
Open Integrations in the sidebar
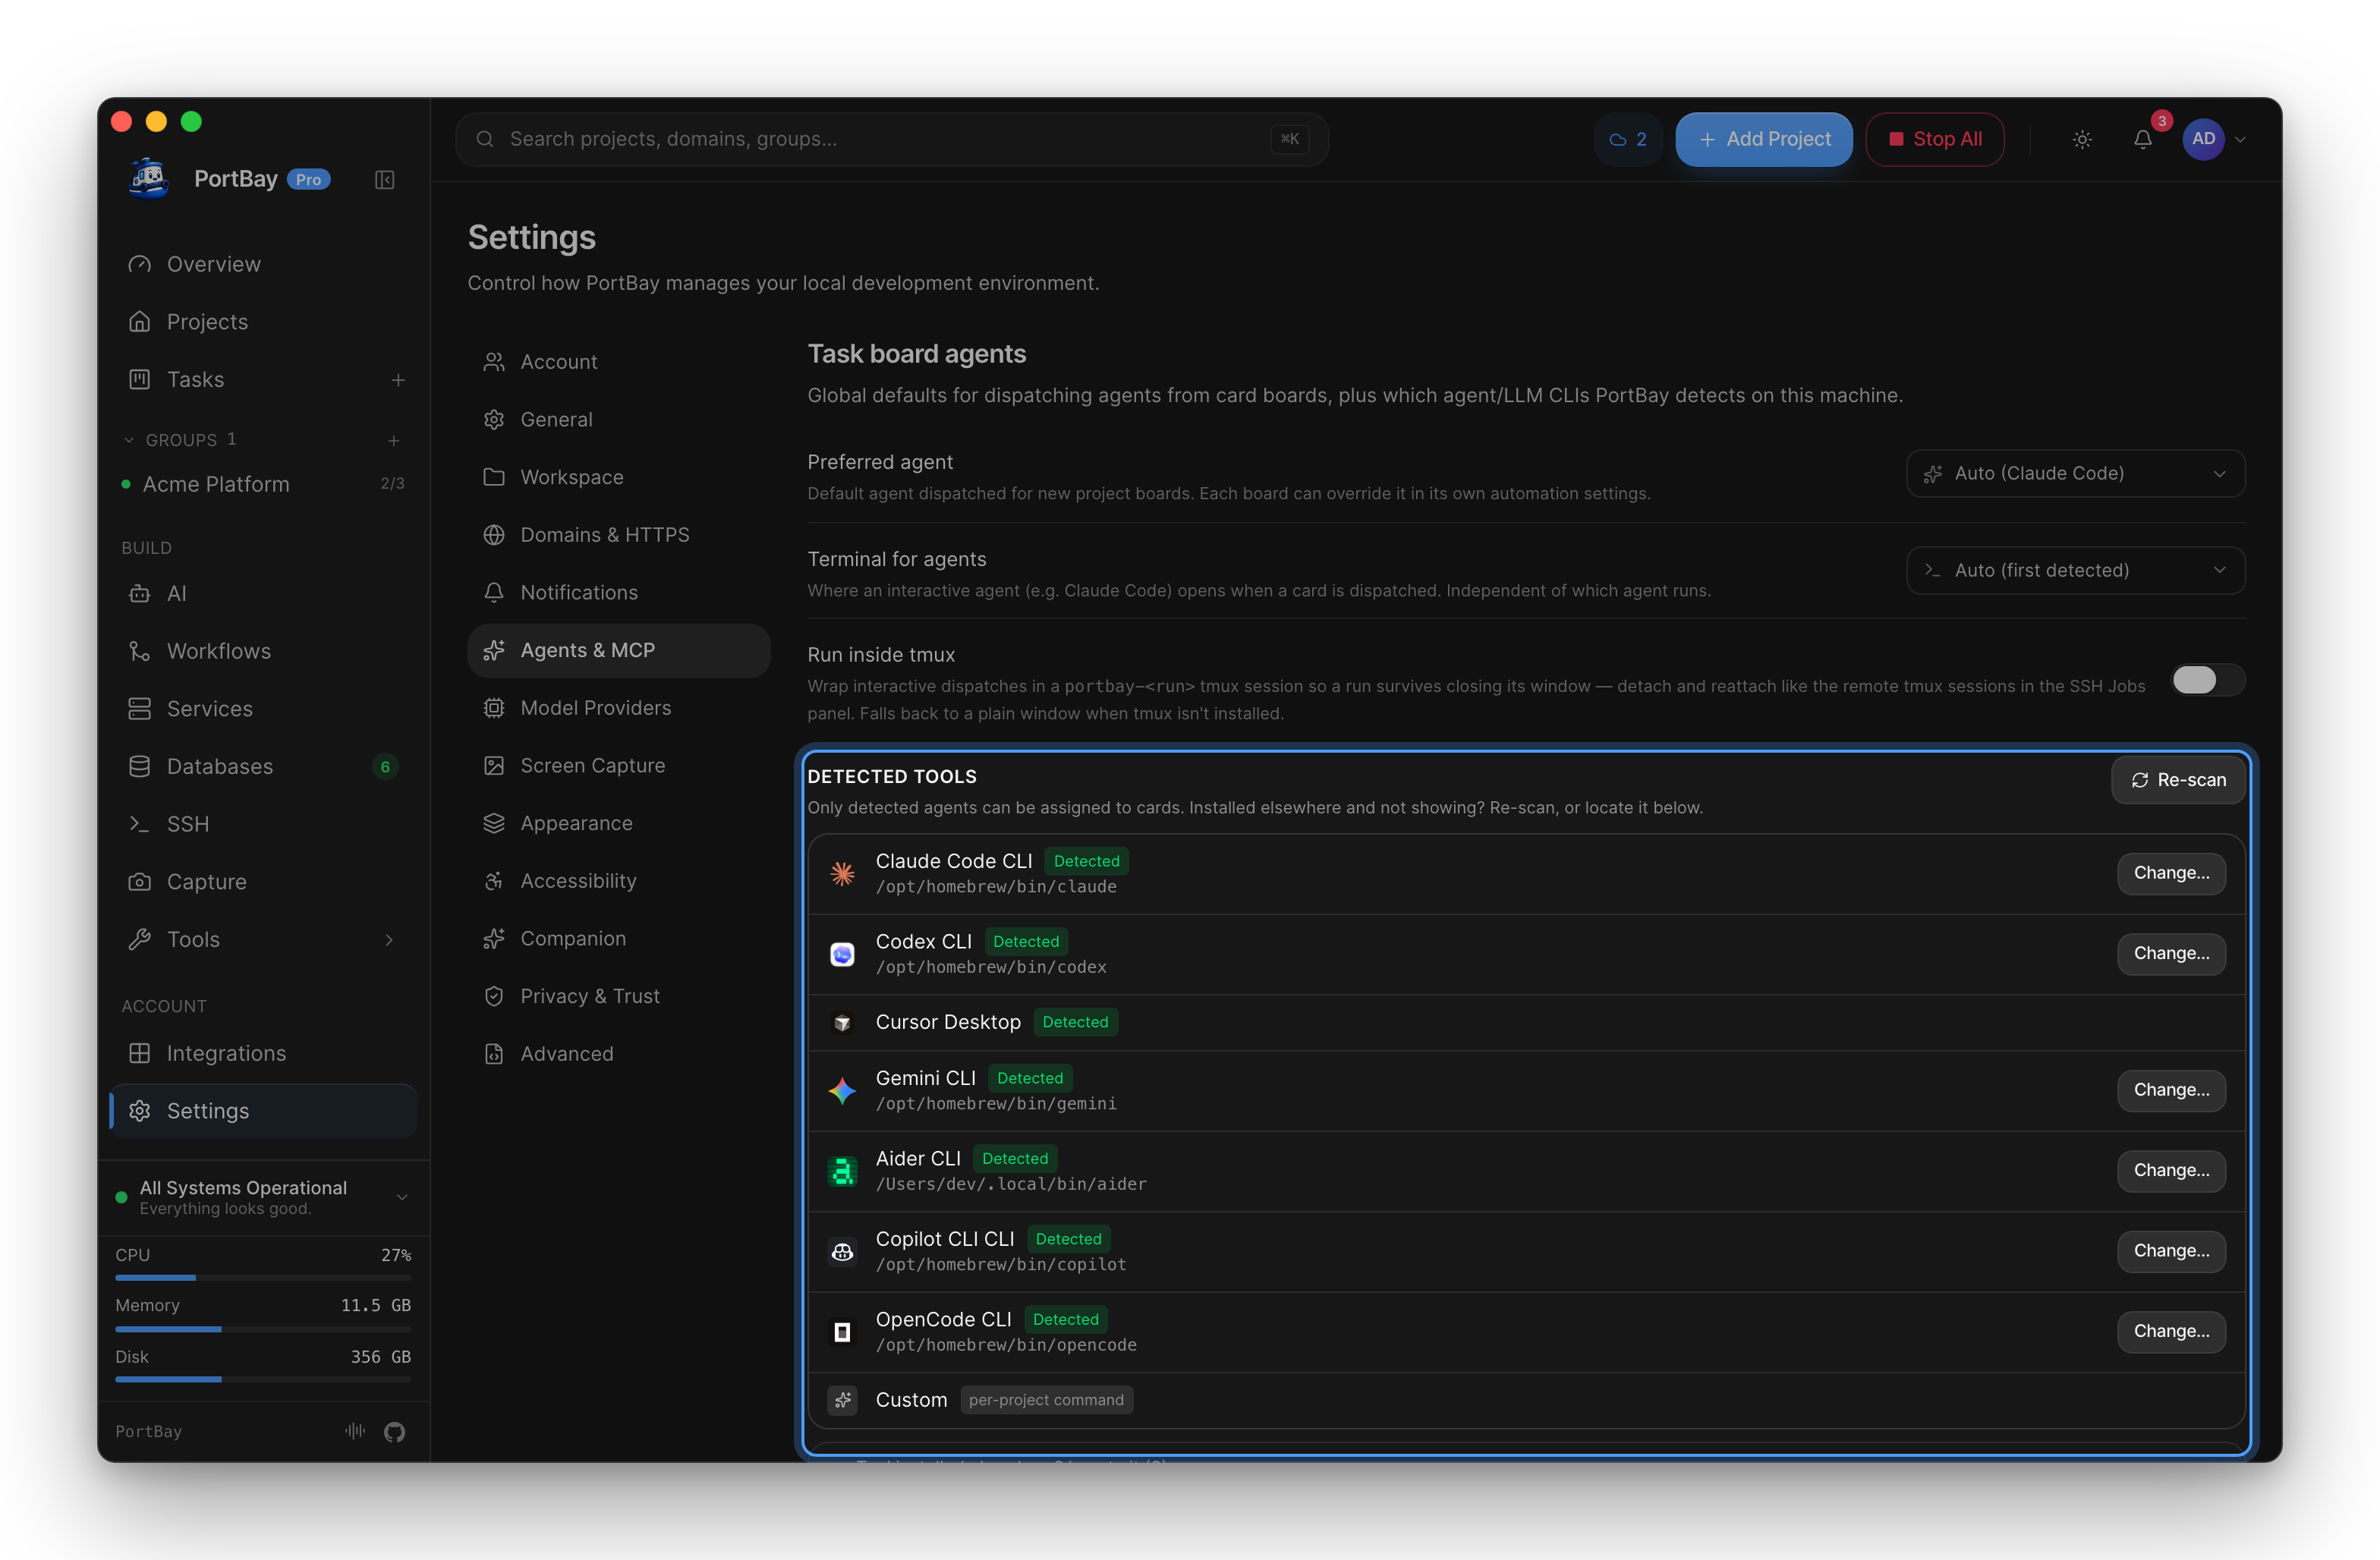[263, 1054]
